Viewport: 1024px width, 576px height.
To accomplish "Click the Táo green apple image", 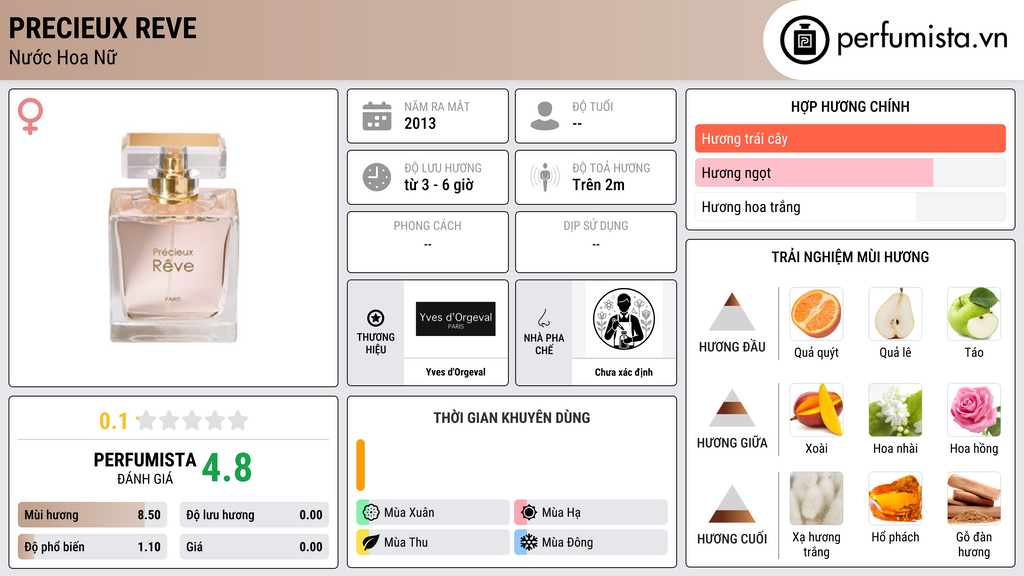I will pos(974,313).
